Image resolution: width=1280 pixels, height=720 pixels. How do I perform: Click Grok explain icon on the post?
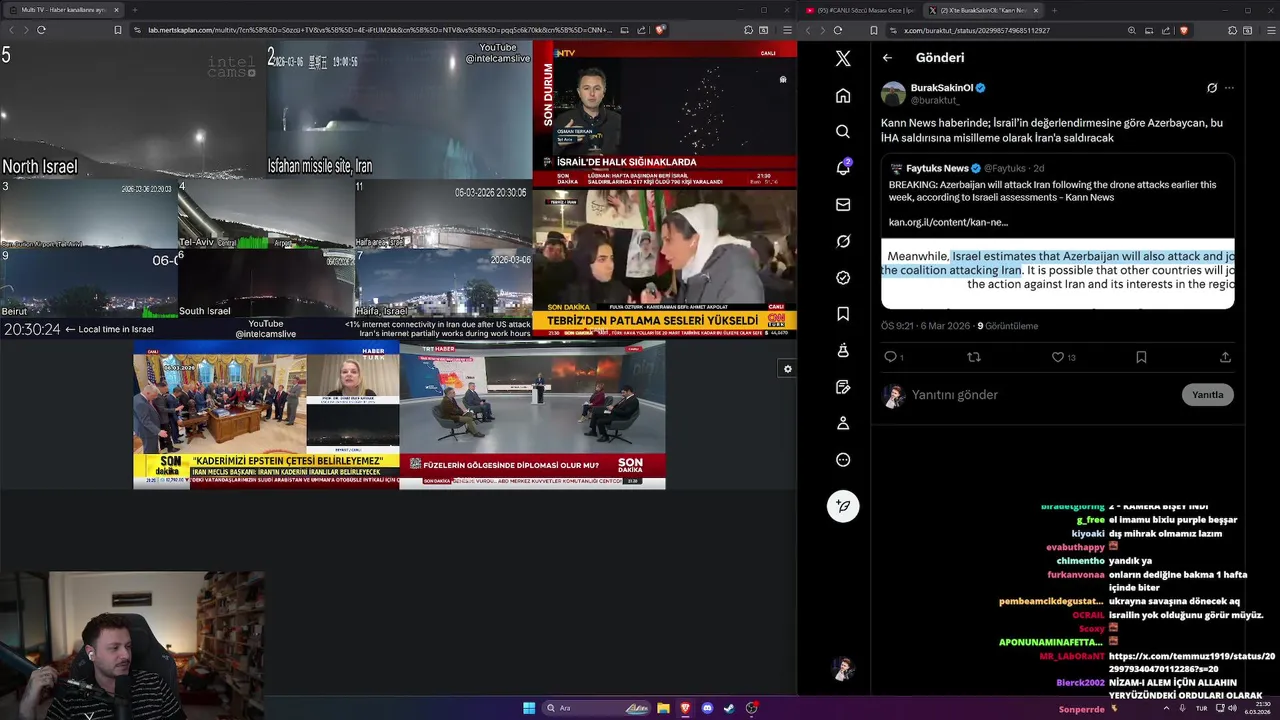click(1212, 88)
